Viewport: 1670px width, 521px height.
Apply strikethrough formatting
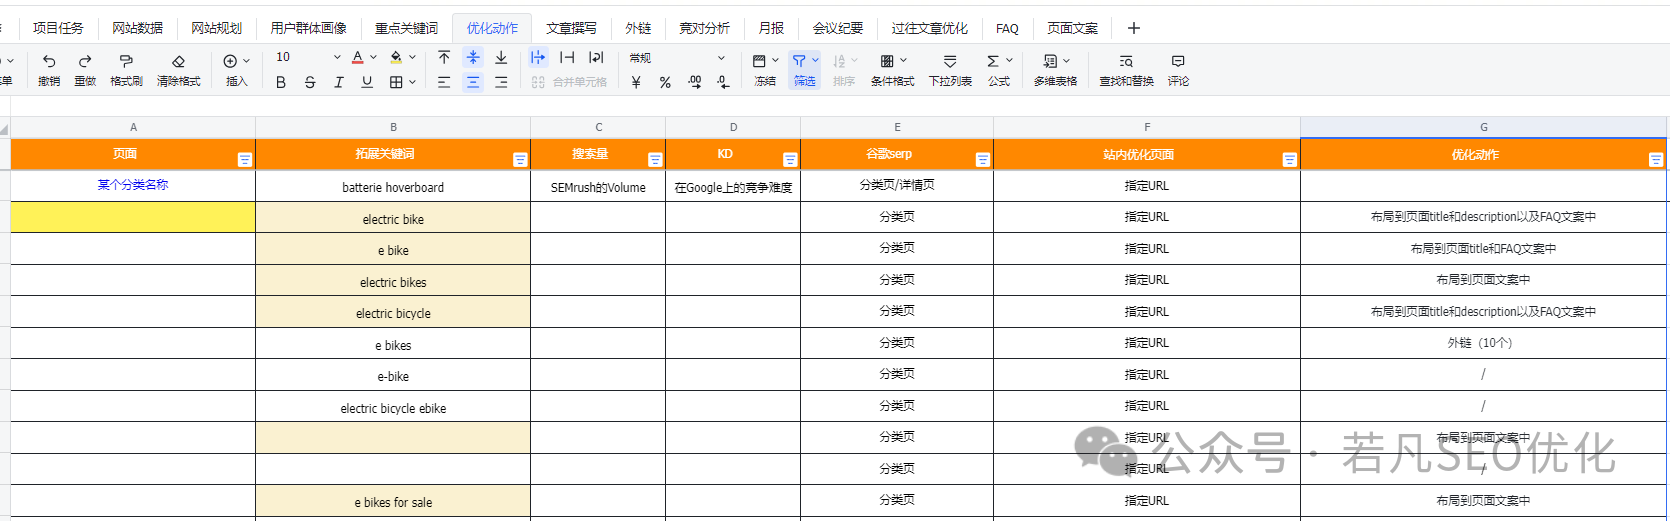tap(310, 82)
